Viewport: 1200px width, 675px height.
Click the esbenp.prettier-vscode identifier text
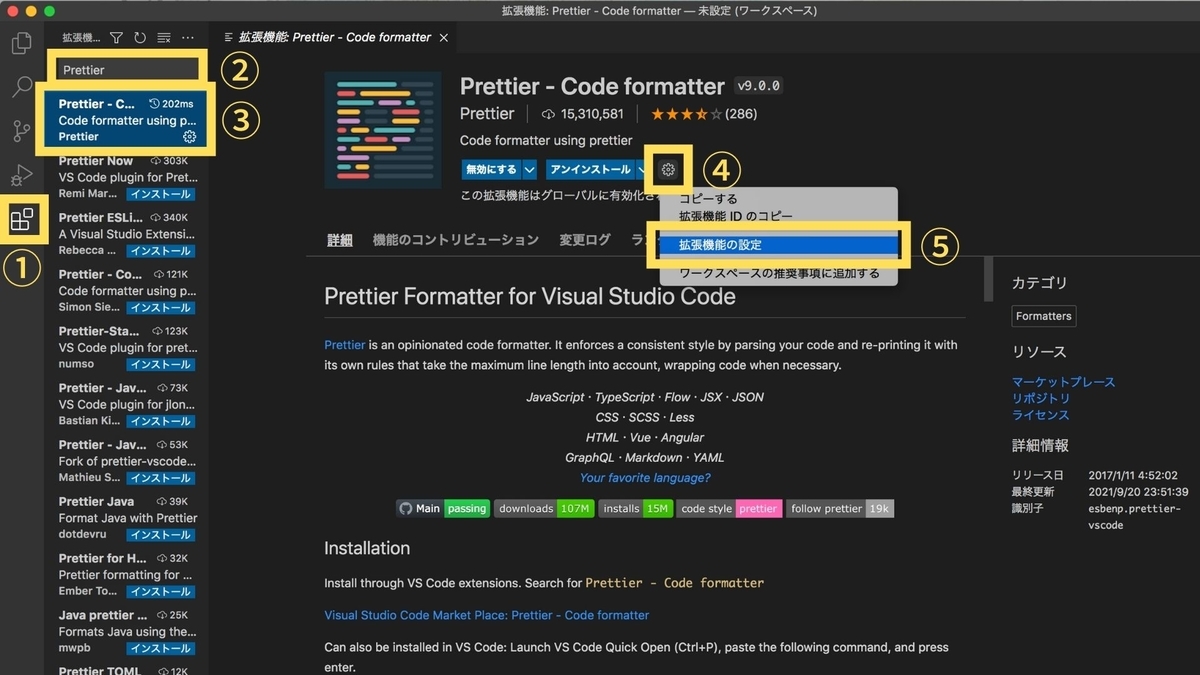(1134, 517)
